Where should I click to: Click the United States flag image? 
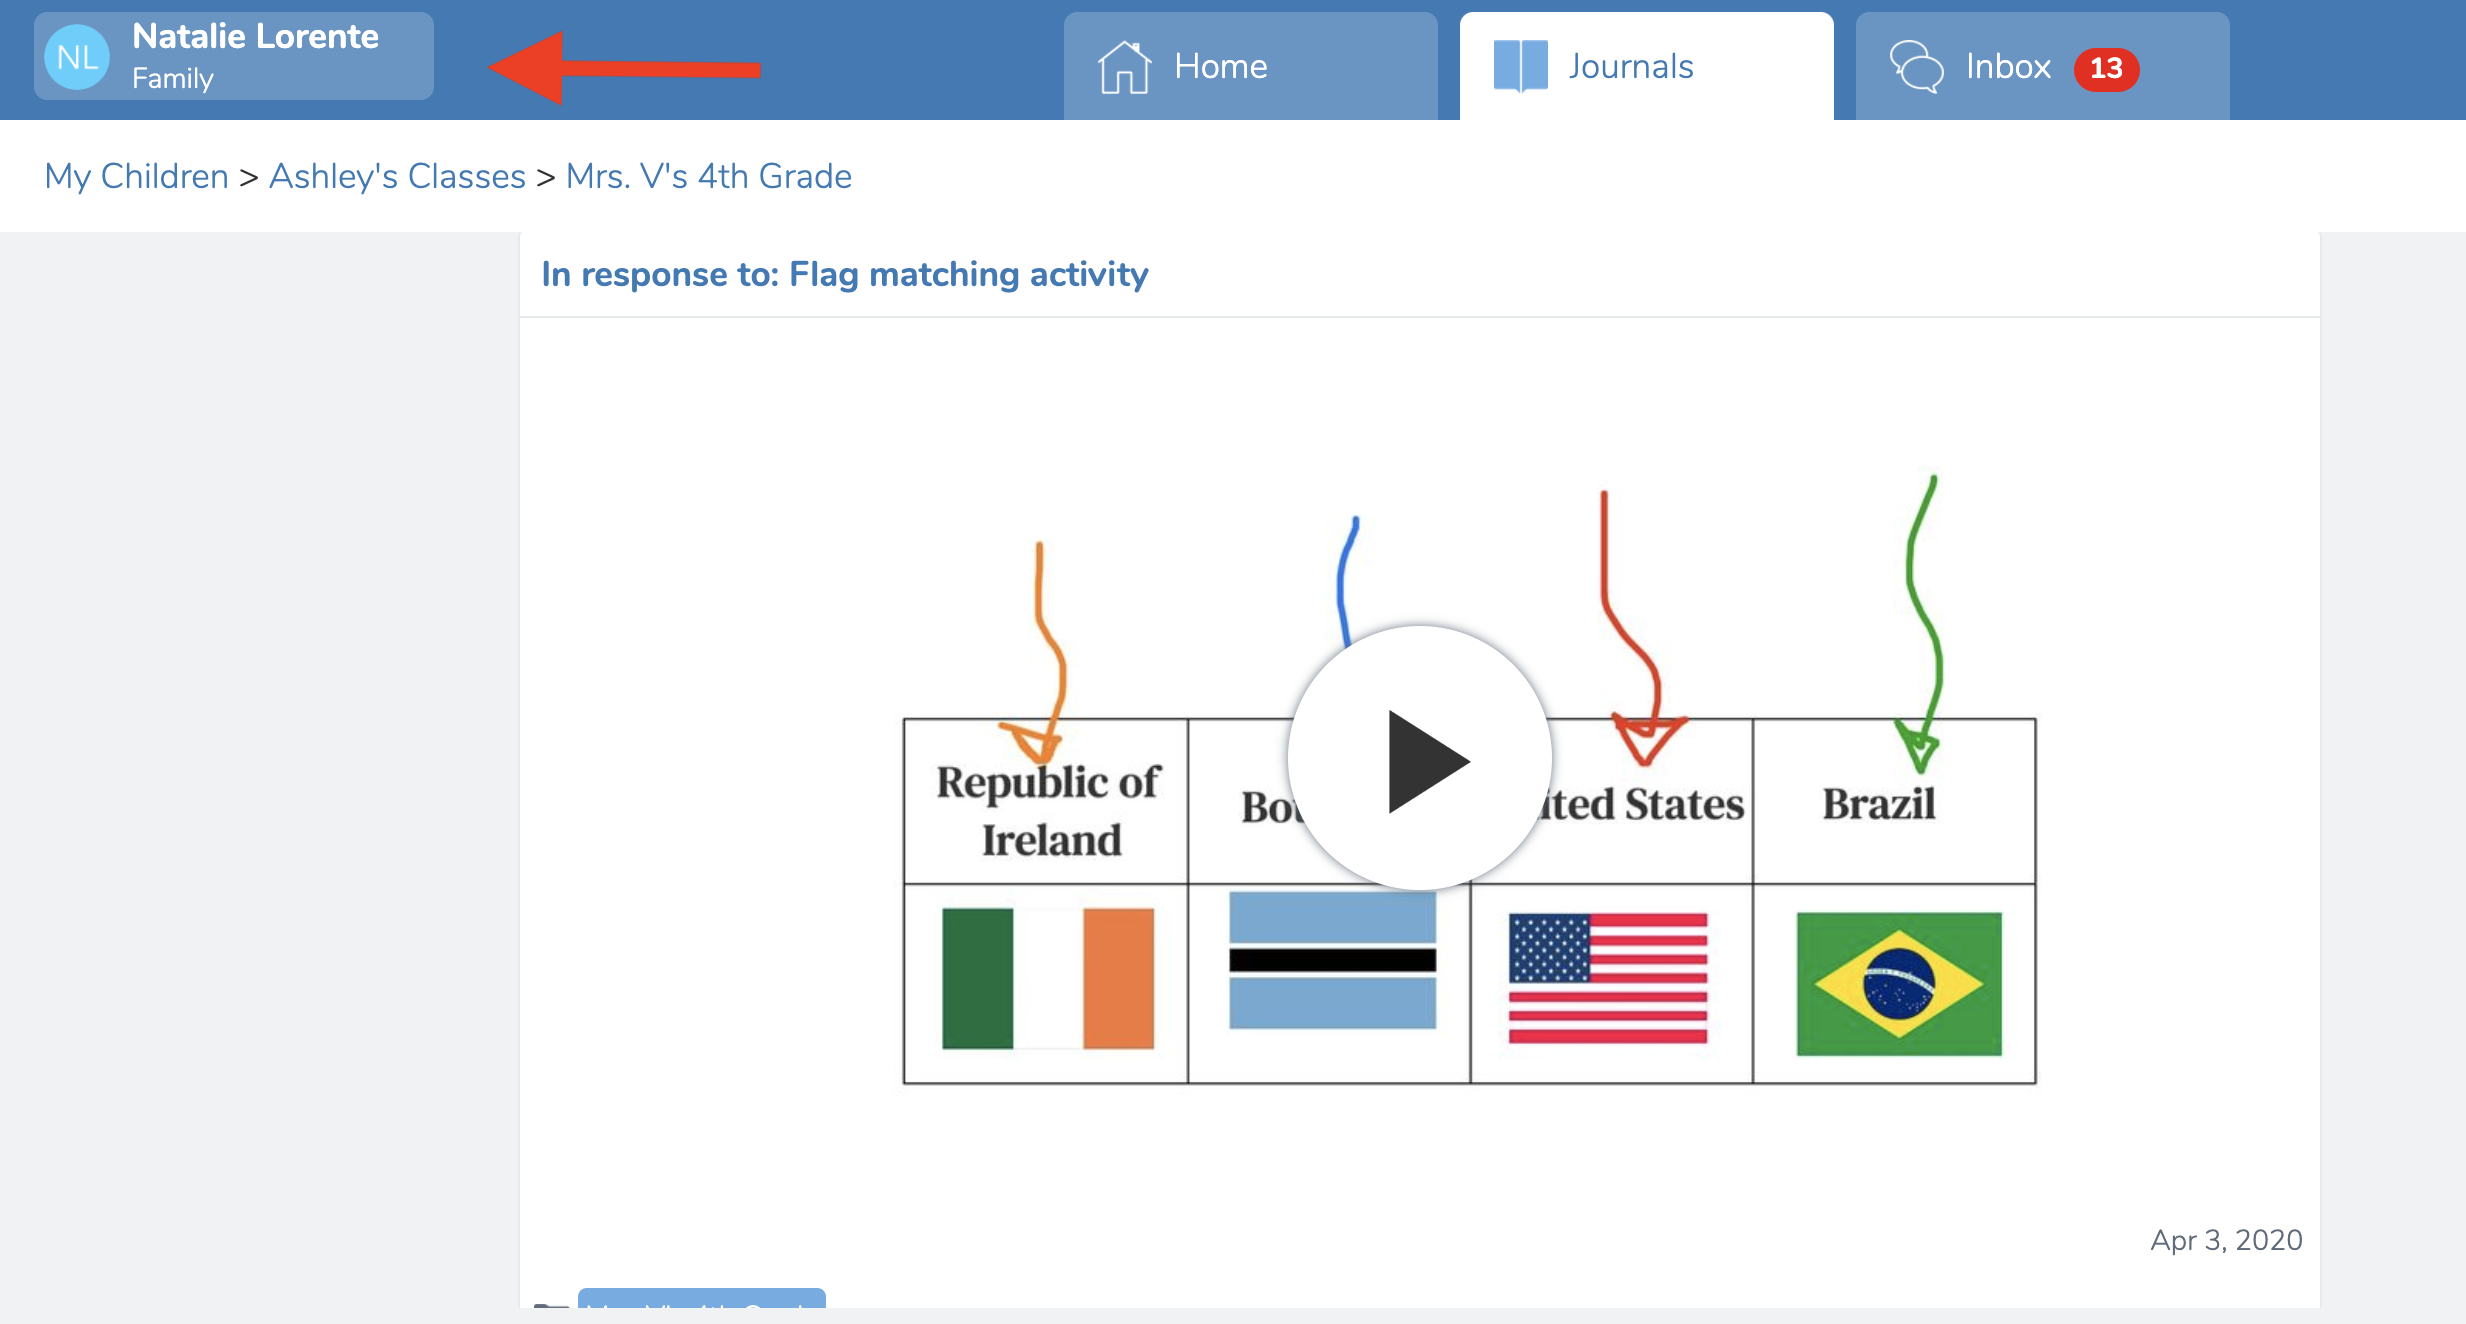tap(1607, 978)
